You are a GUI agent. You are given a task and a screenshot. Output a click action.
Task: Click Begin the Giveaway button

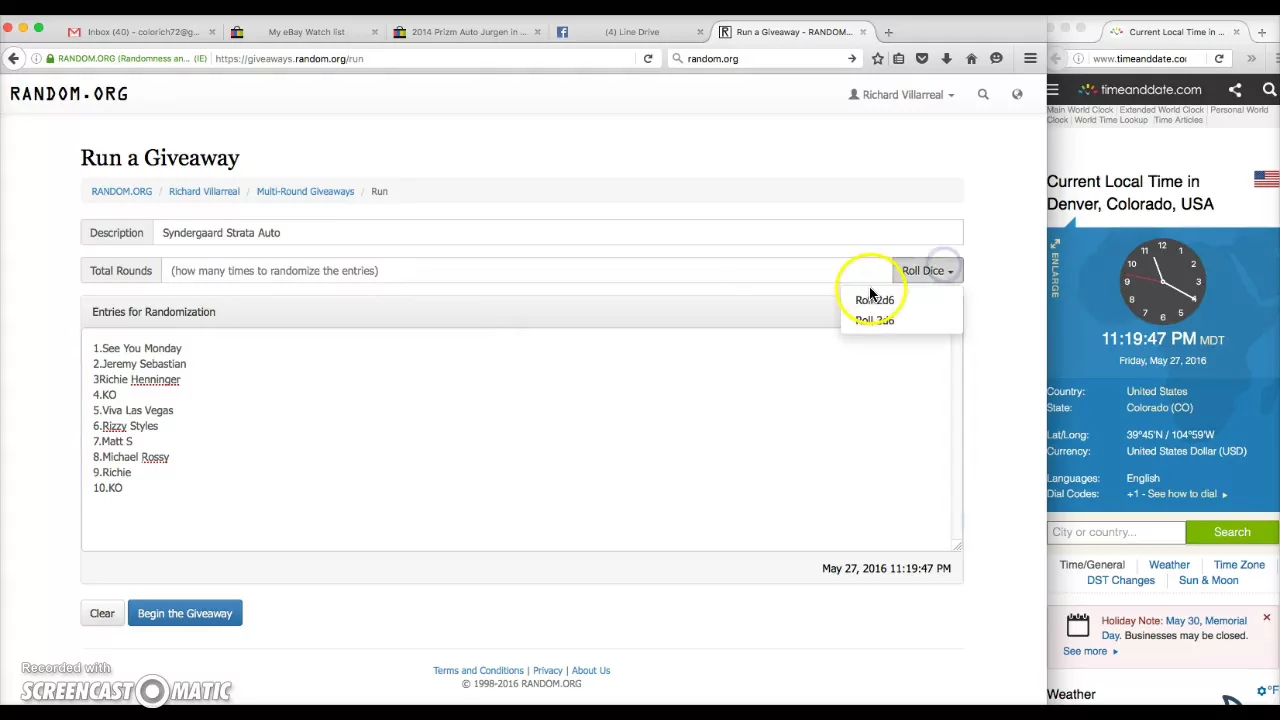point(185,614)
